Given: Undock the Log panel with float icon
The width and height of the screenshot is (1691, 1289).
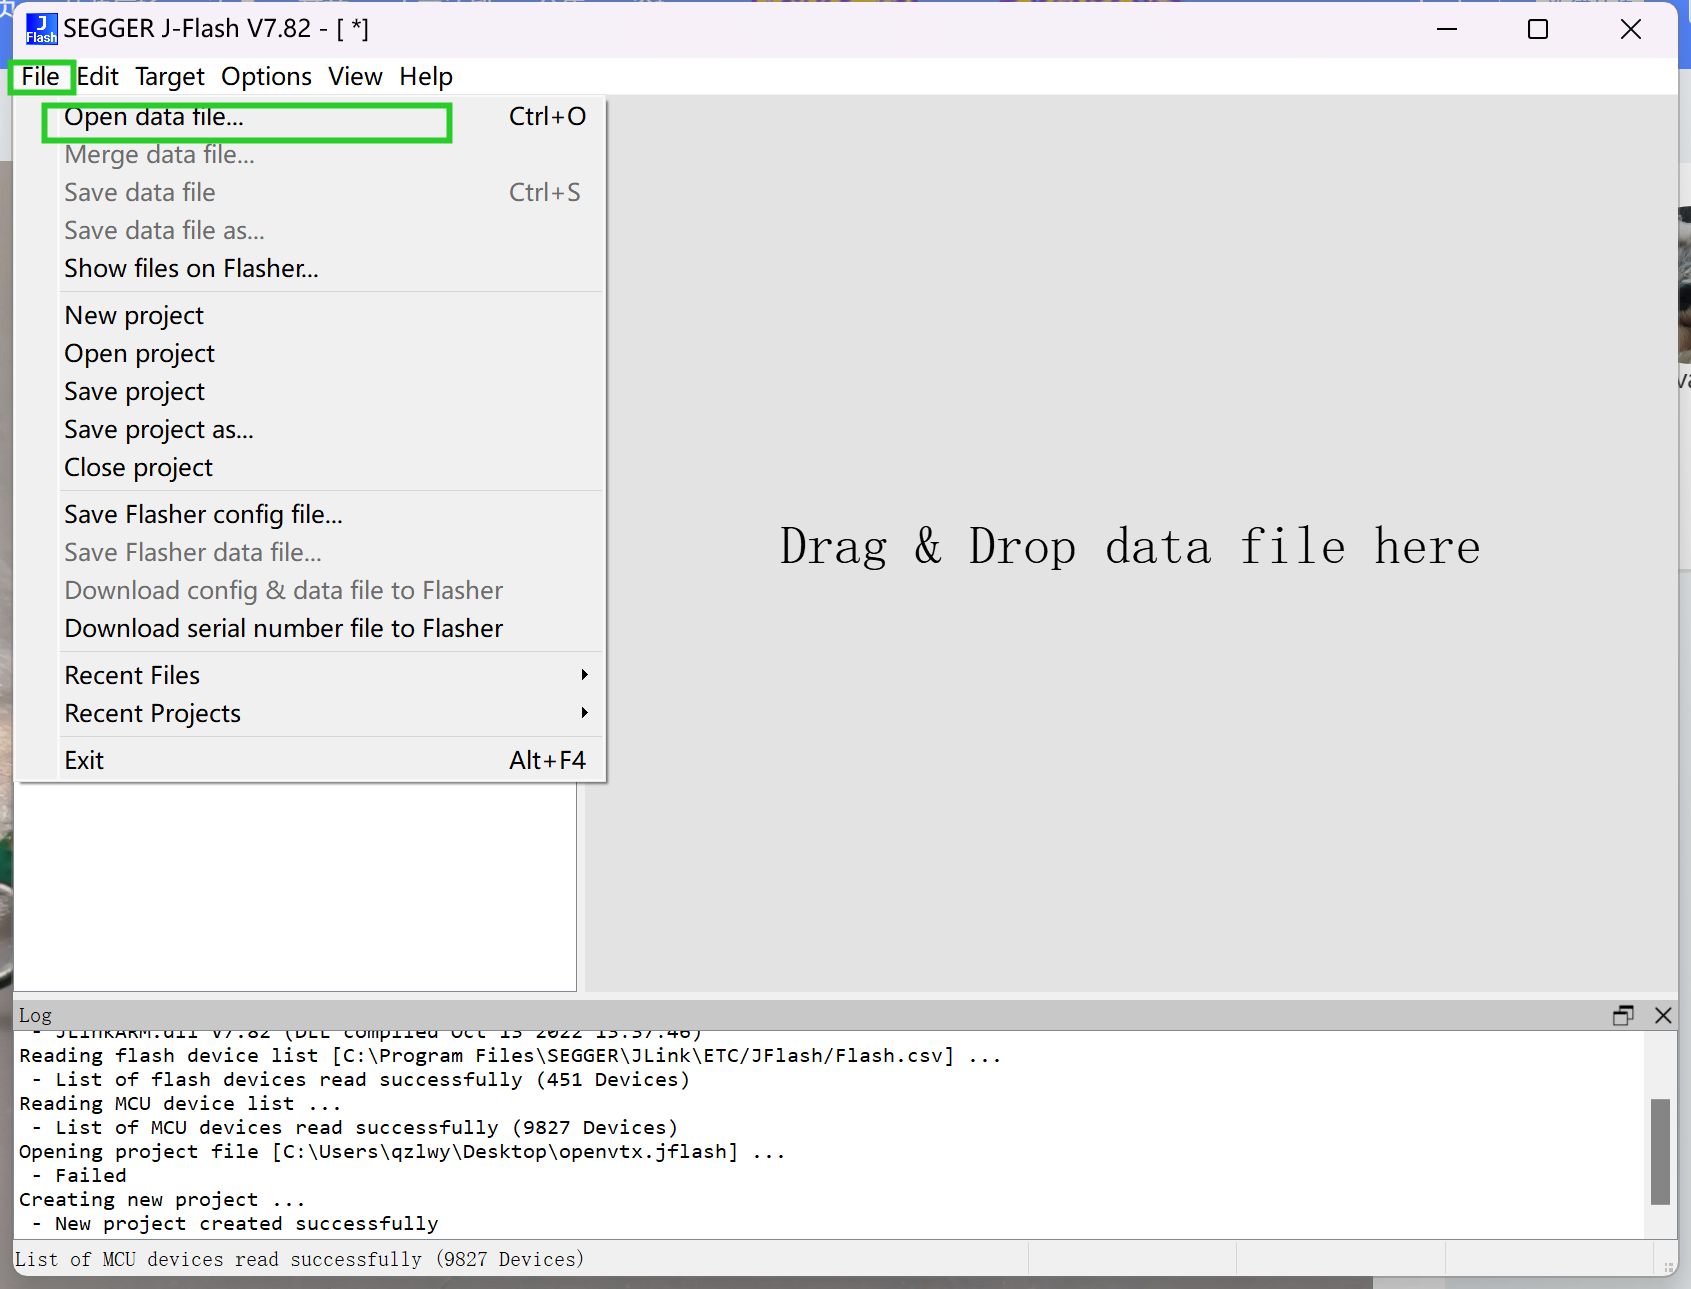Looking at the screenshot, I should pyautogui.click(x=1622, y=1015).
